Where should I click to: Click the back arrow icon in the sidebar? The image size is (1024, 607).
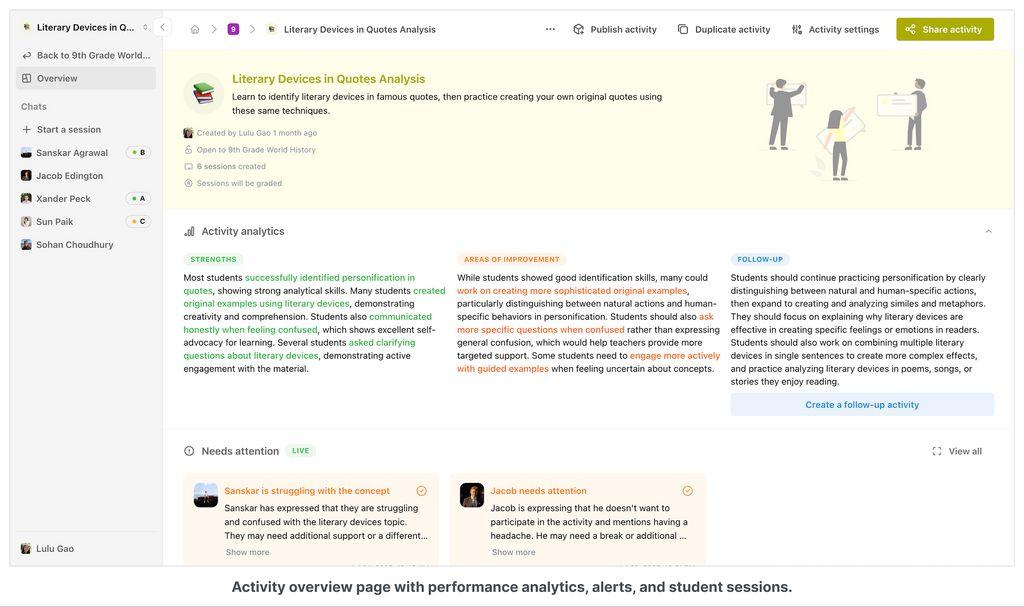27,56
